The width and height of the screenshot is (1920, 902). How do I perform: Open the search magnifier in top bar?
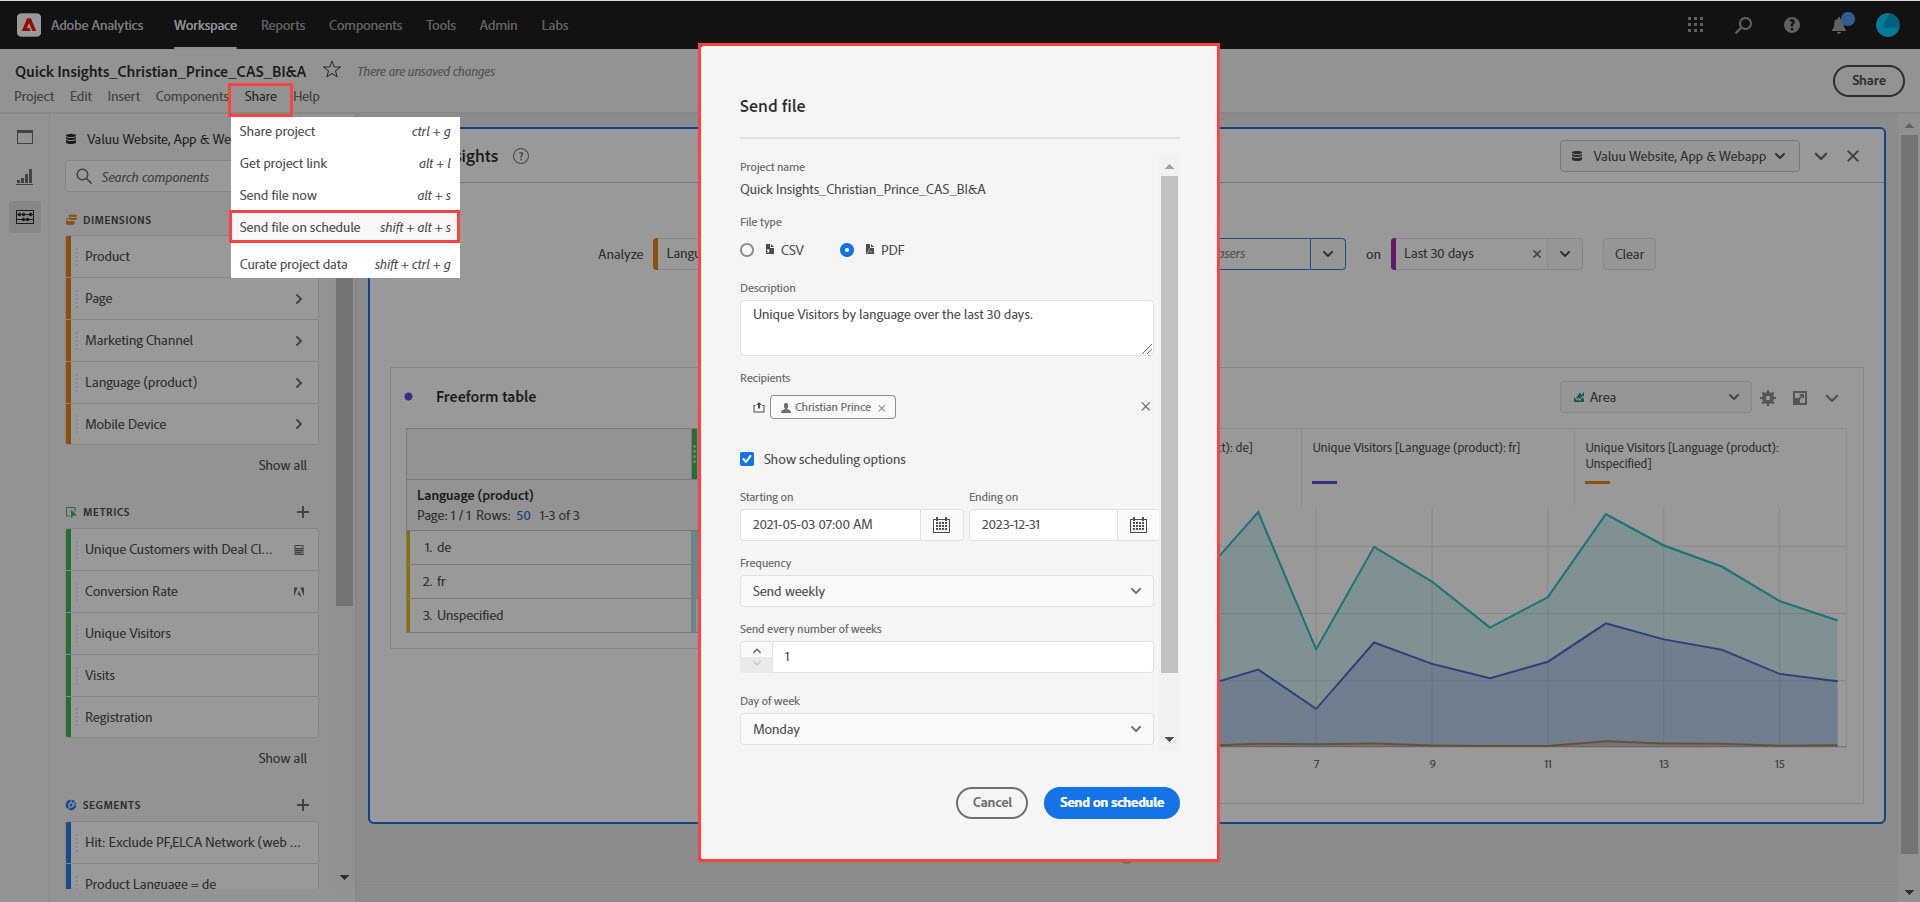click(x=1743, y=25)
